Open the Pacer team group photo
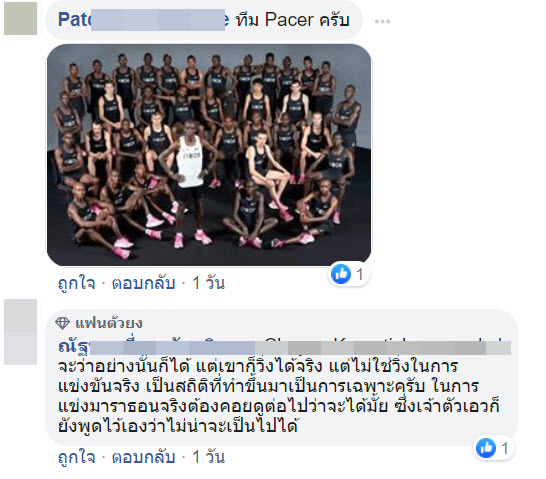 click(209, 155)
